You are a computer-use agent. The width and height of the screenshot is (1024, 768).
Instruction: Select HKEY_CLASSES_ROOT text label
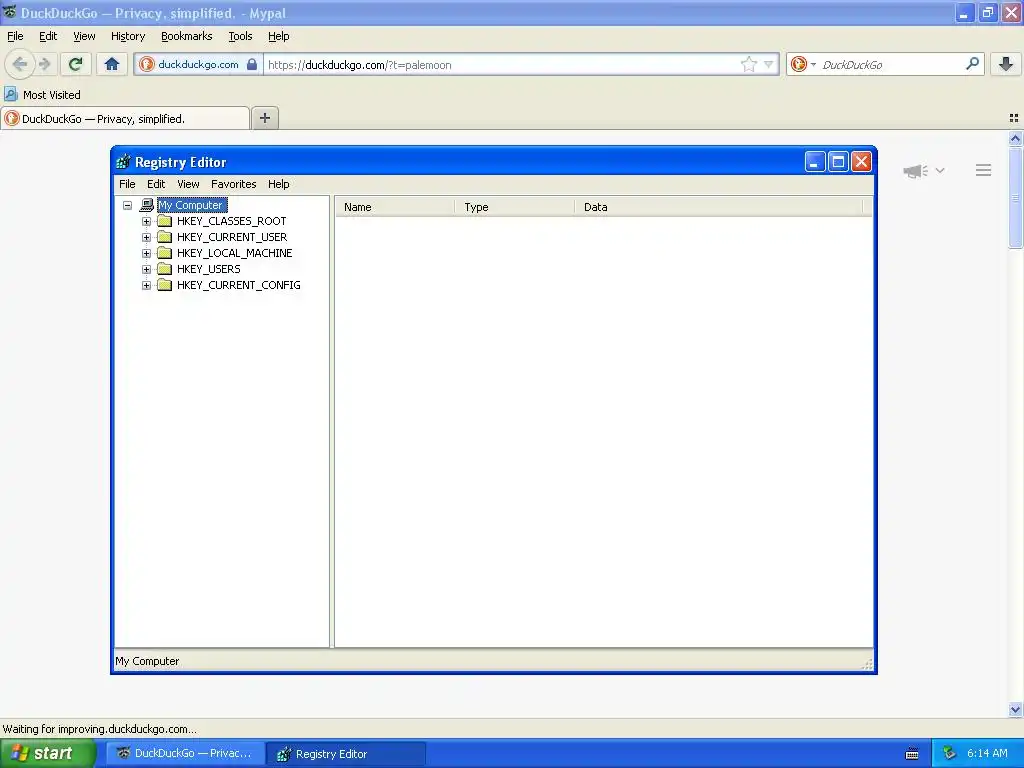(x=232, y=221)
